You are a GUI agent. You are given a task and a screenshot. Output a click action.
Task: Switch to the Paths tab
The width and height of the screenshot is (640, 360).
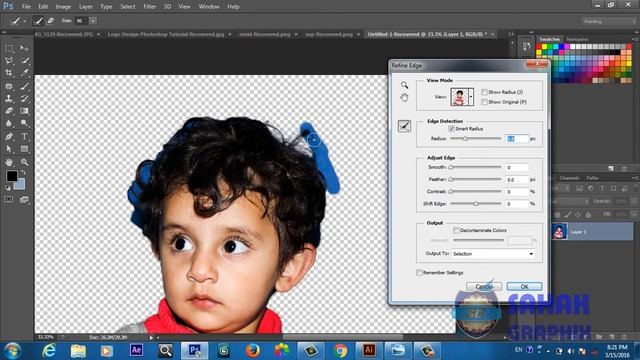tap(592, 178)
